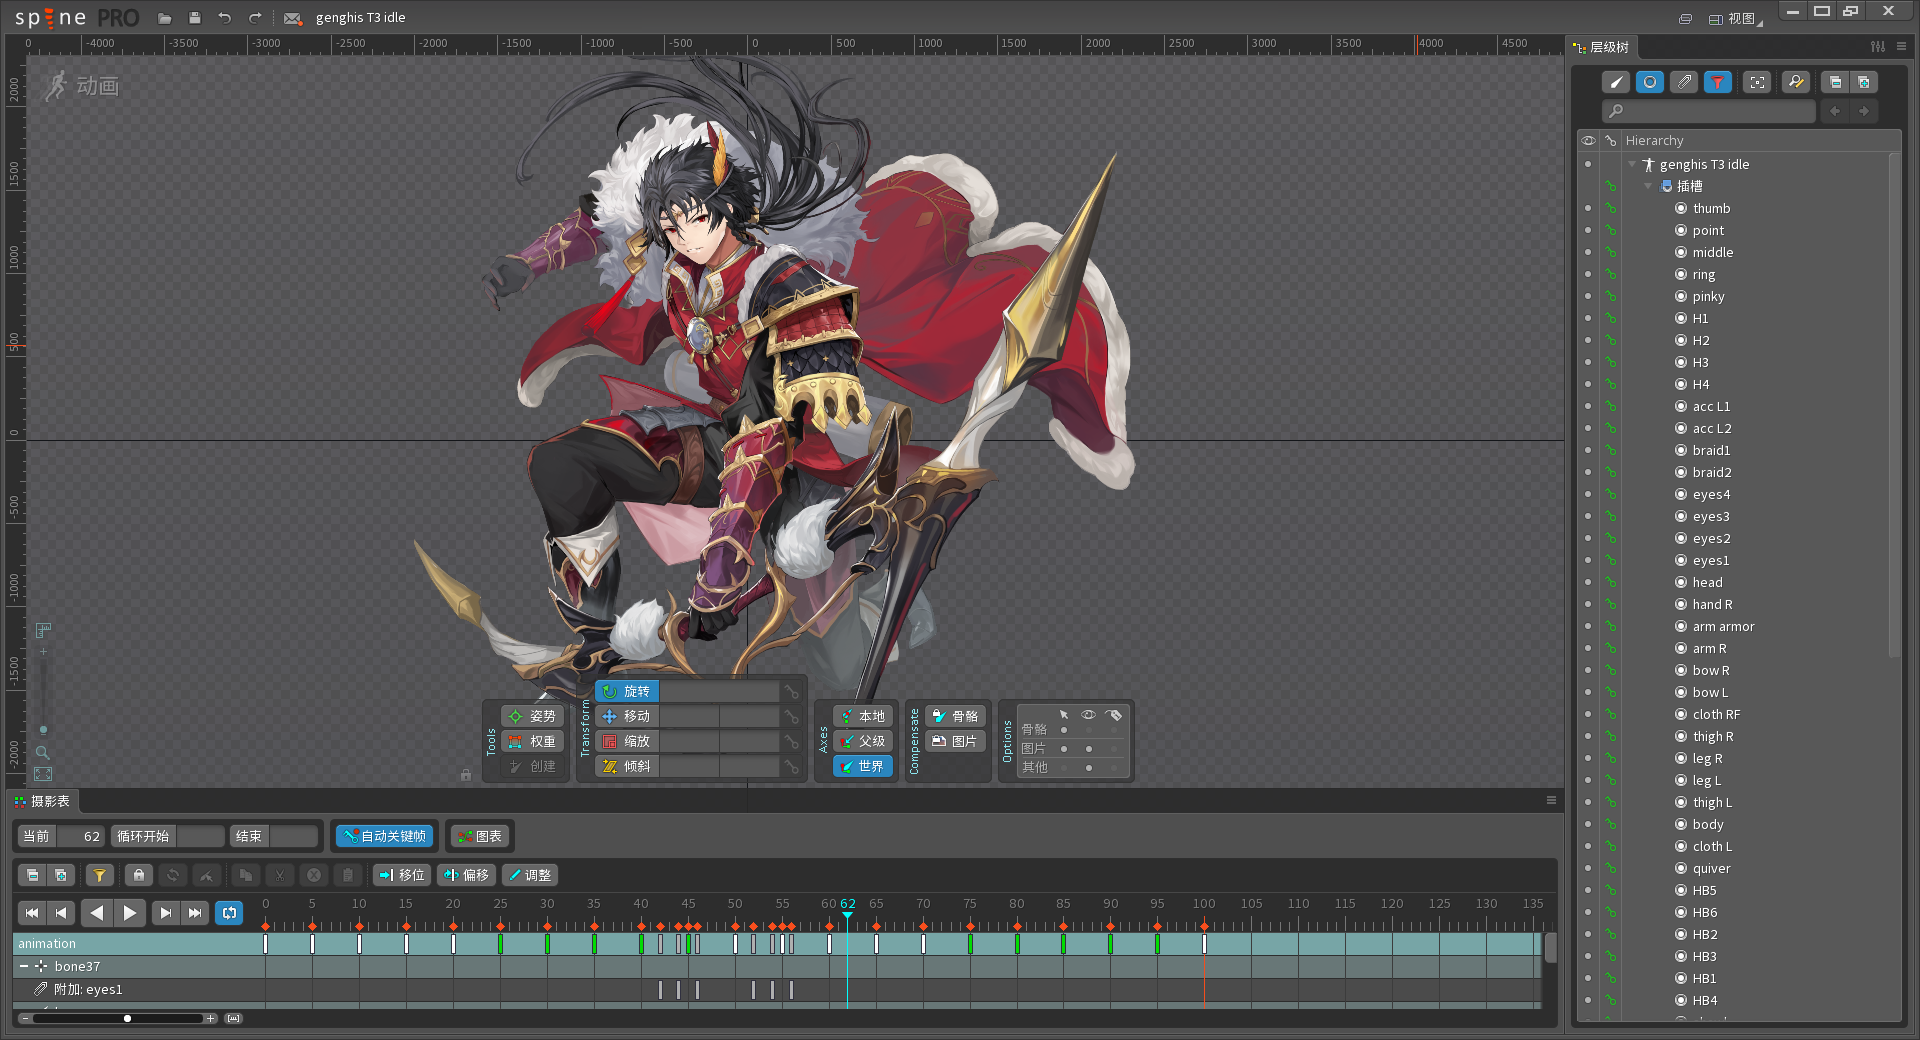Select 本地 local axes

(x=862, y=716)
